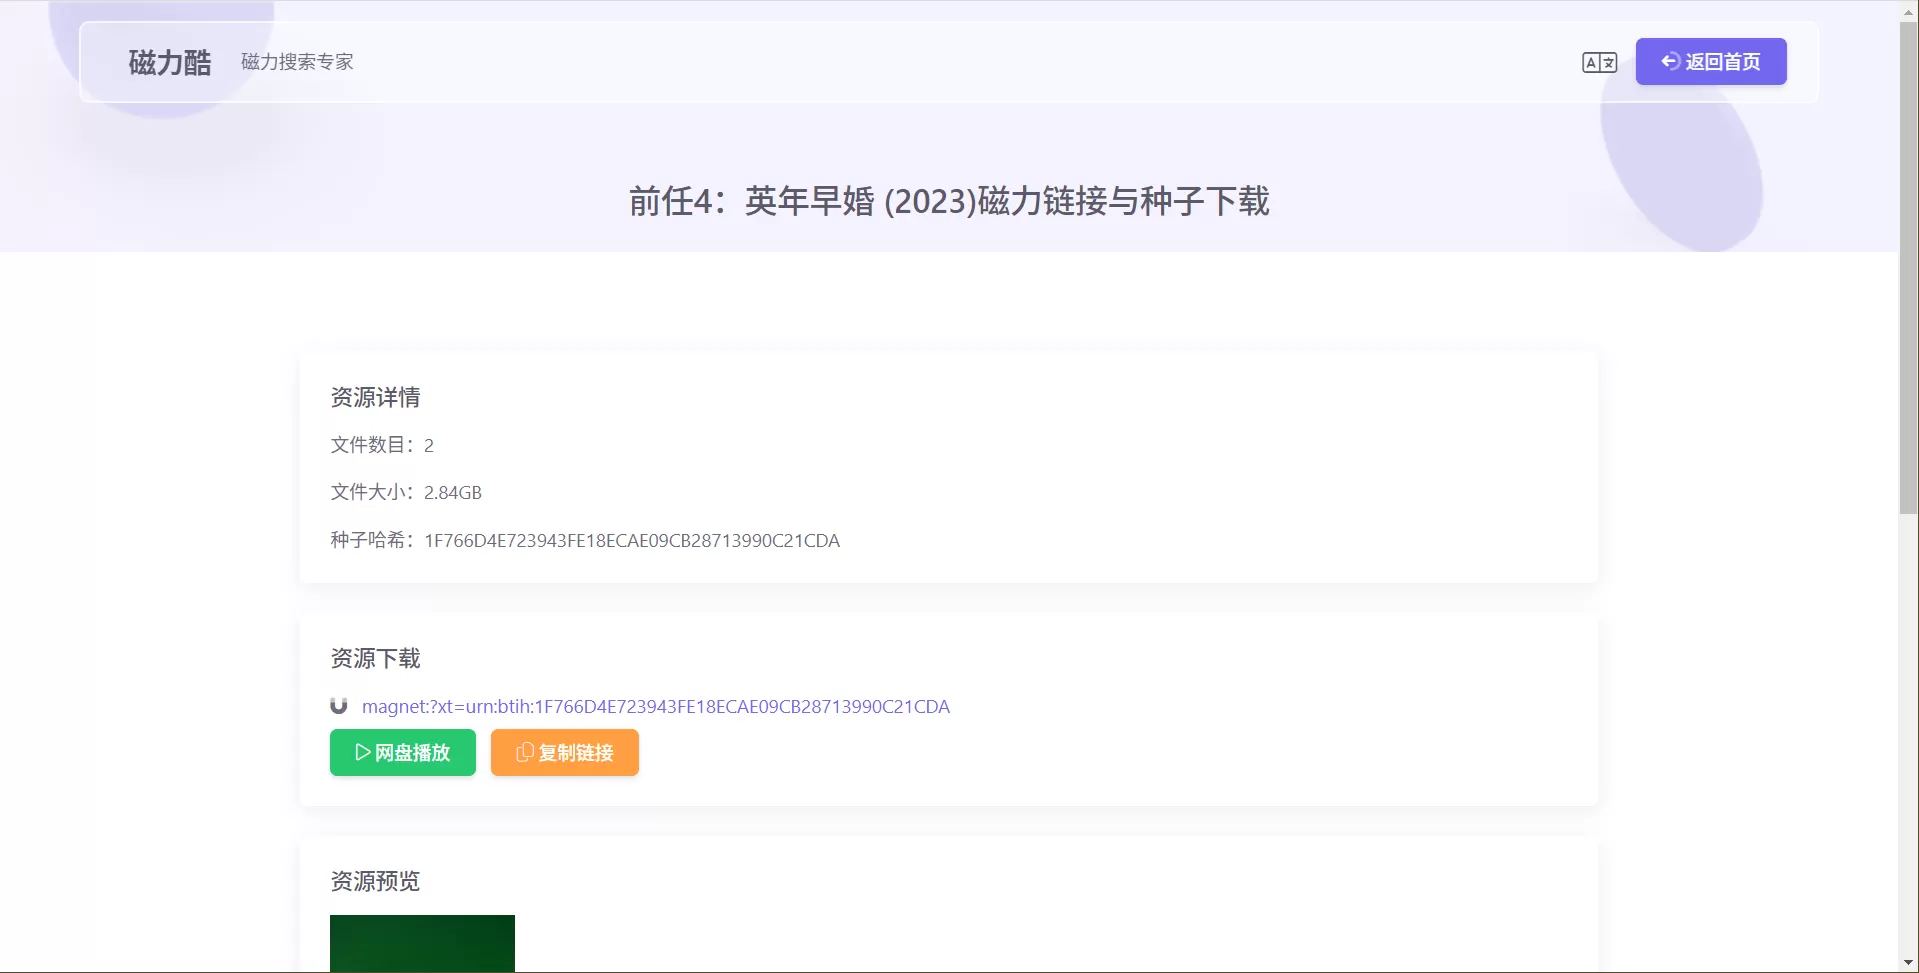This screenshot has width=1919, height=973.
Task: Click the 资源详情 section heading
Action: point(375,397)
